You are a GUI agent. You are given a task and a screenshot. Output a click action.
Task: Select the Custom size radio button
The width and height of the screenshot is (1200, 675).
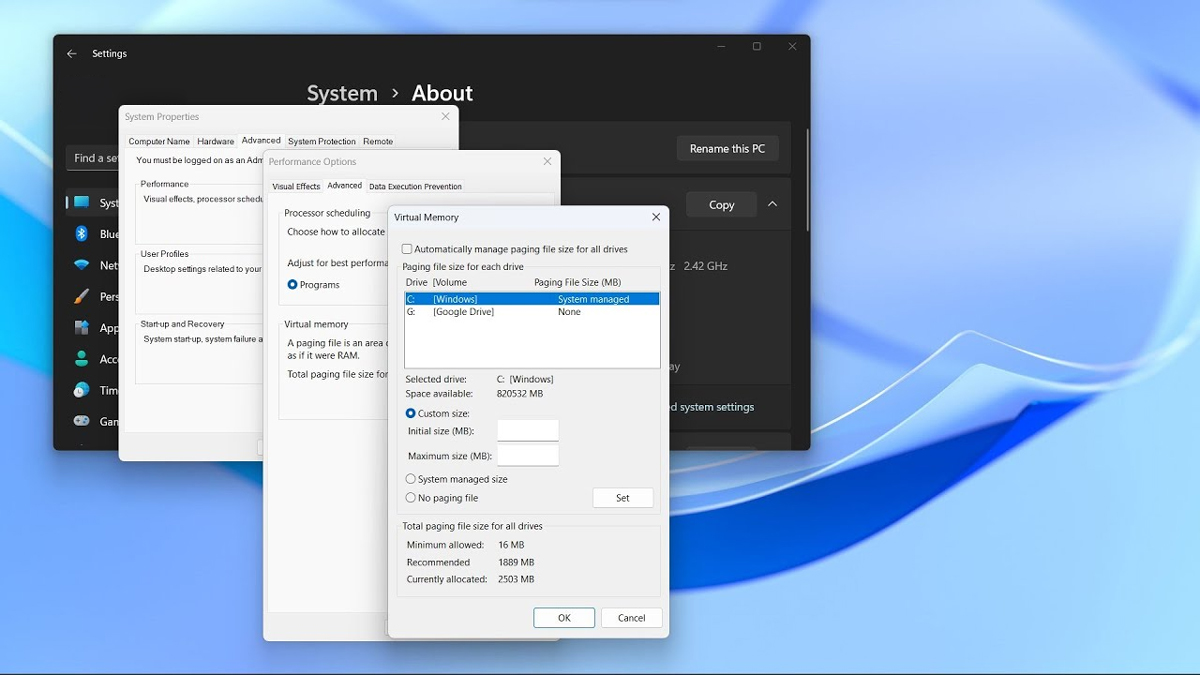coord(411,413)
